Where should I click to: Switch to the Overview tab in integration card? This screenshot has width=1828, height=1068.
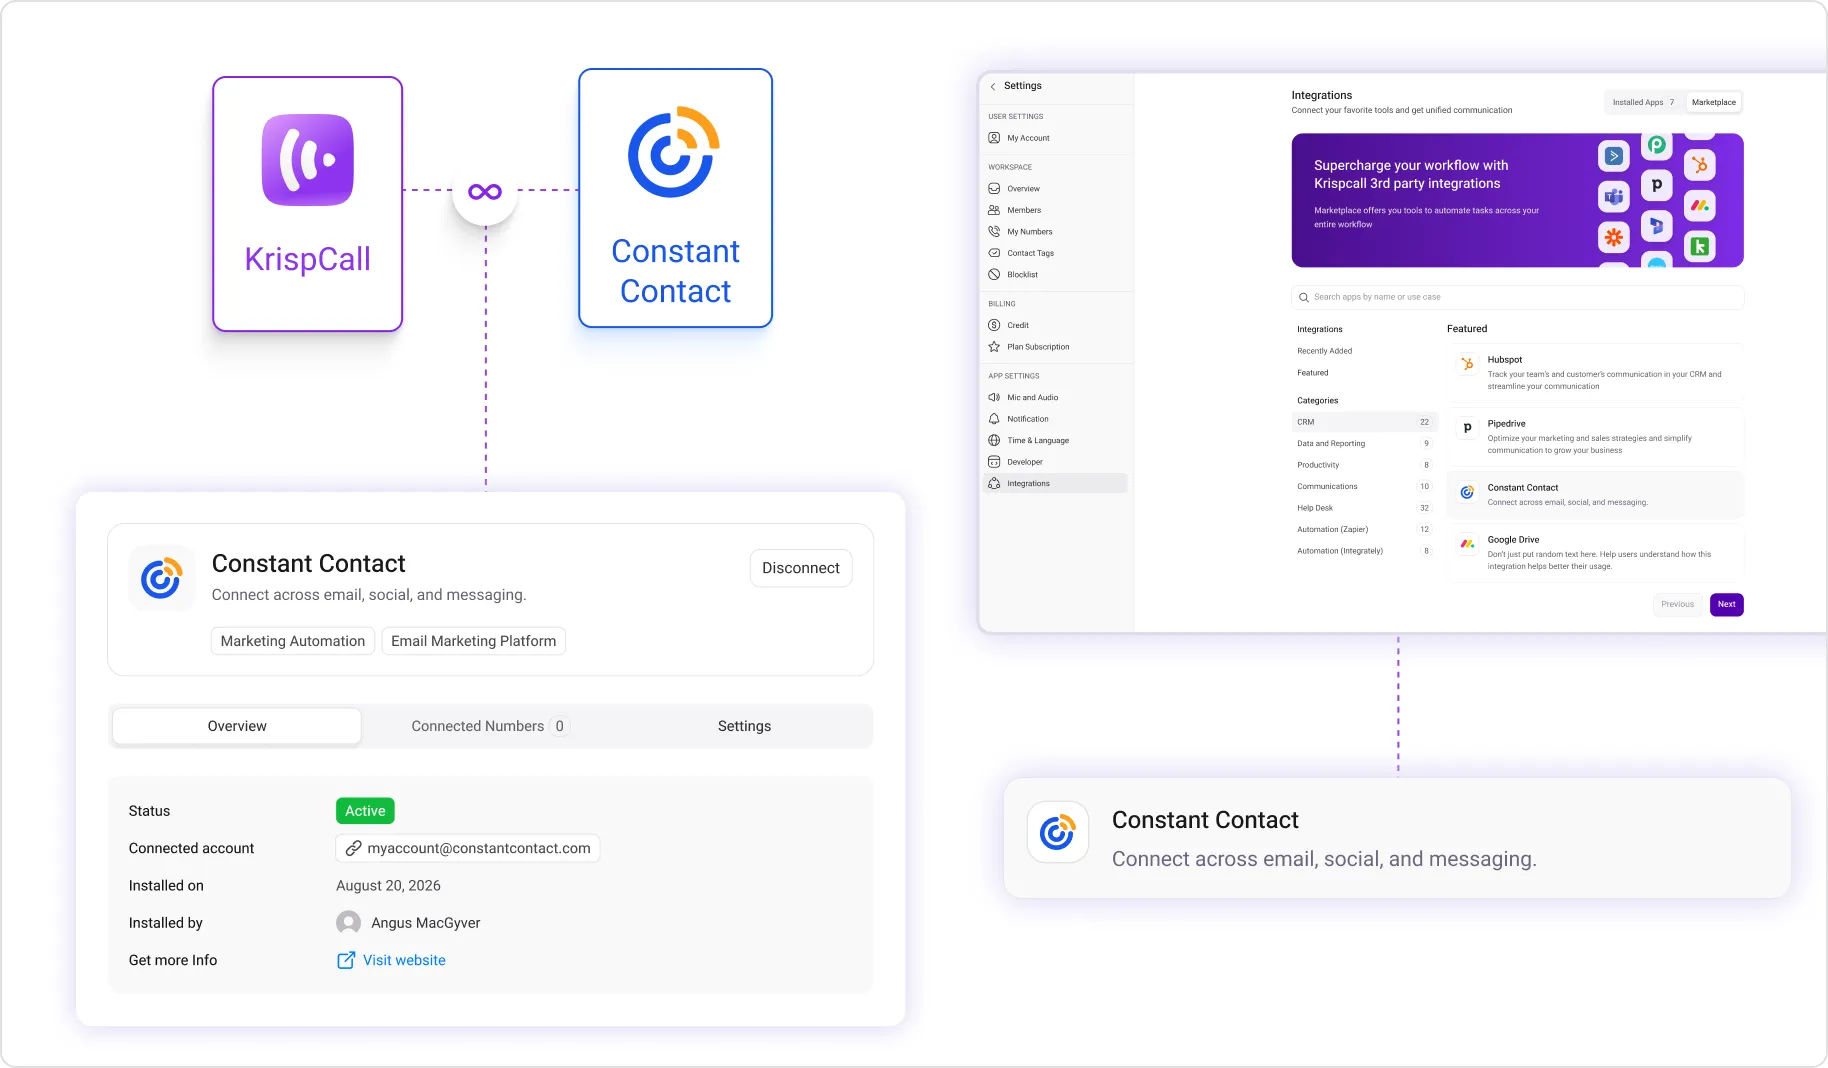[237, 726]
